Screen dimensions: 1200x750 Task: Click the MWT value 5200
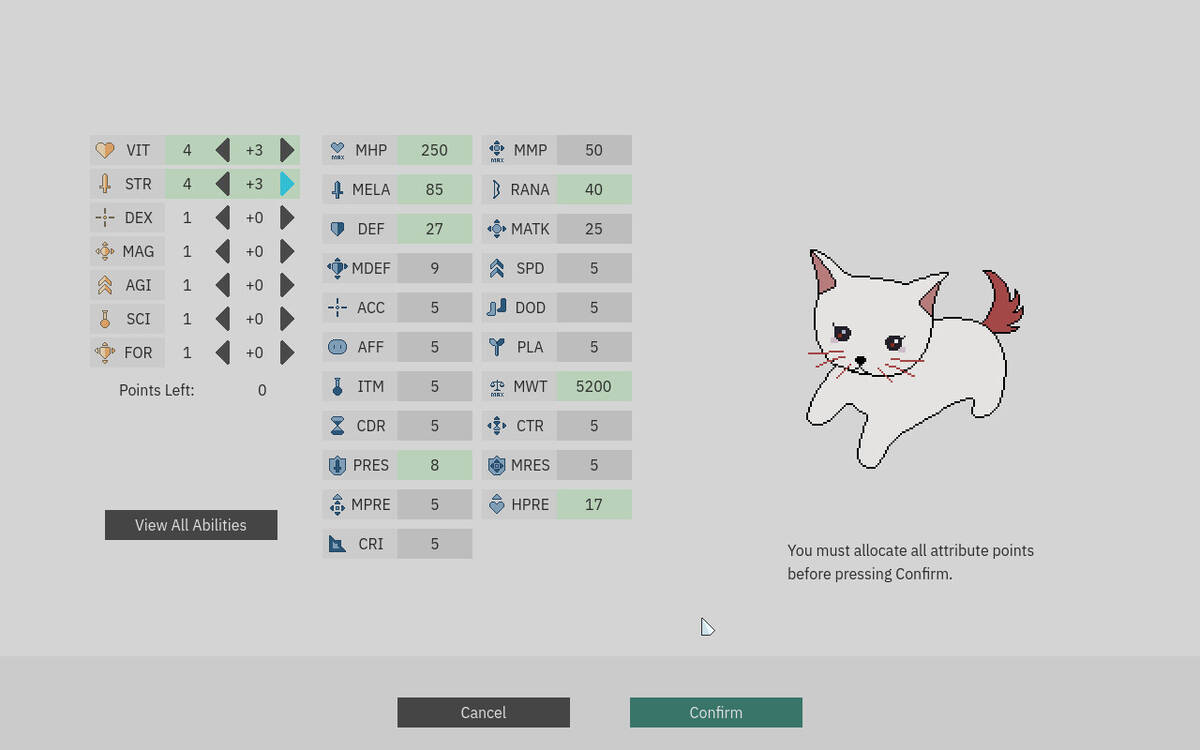pyautogui.click(x=594, y=386)
